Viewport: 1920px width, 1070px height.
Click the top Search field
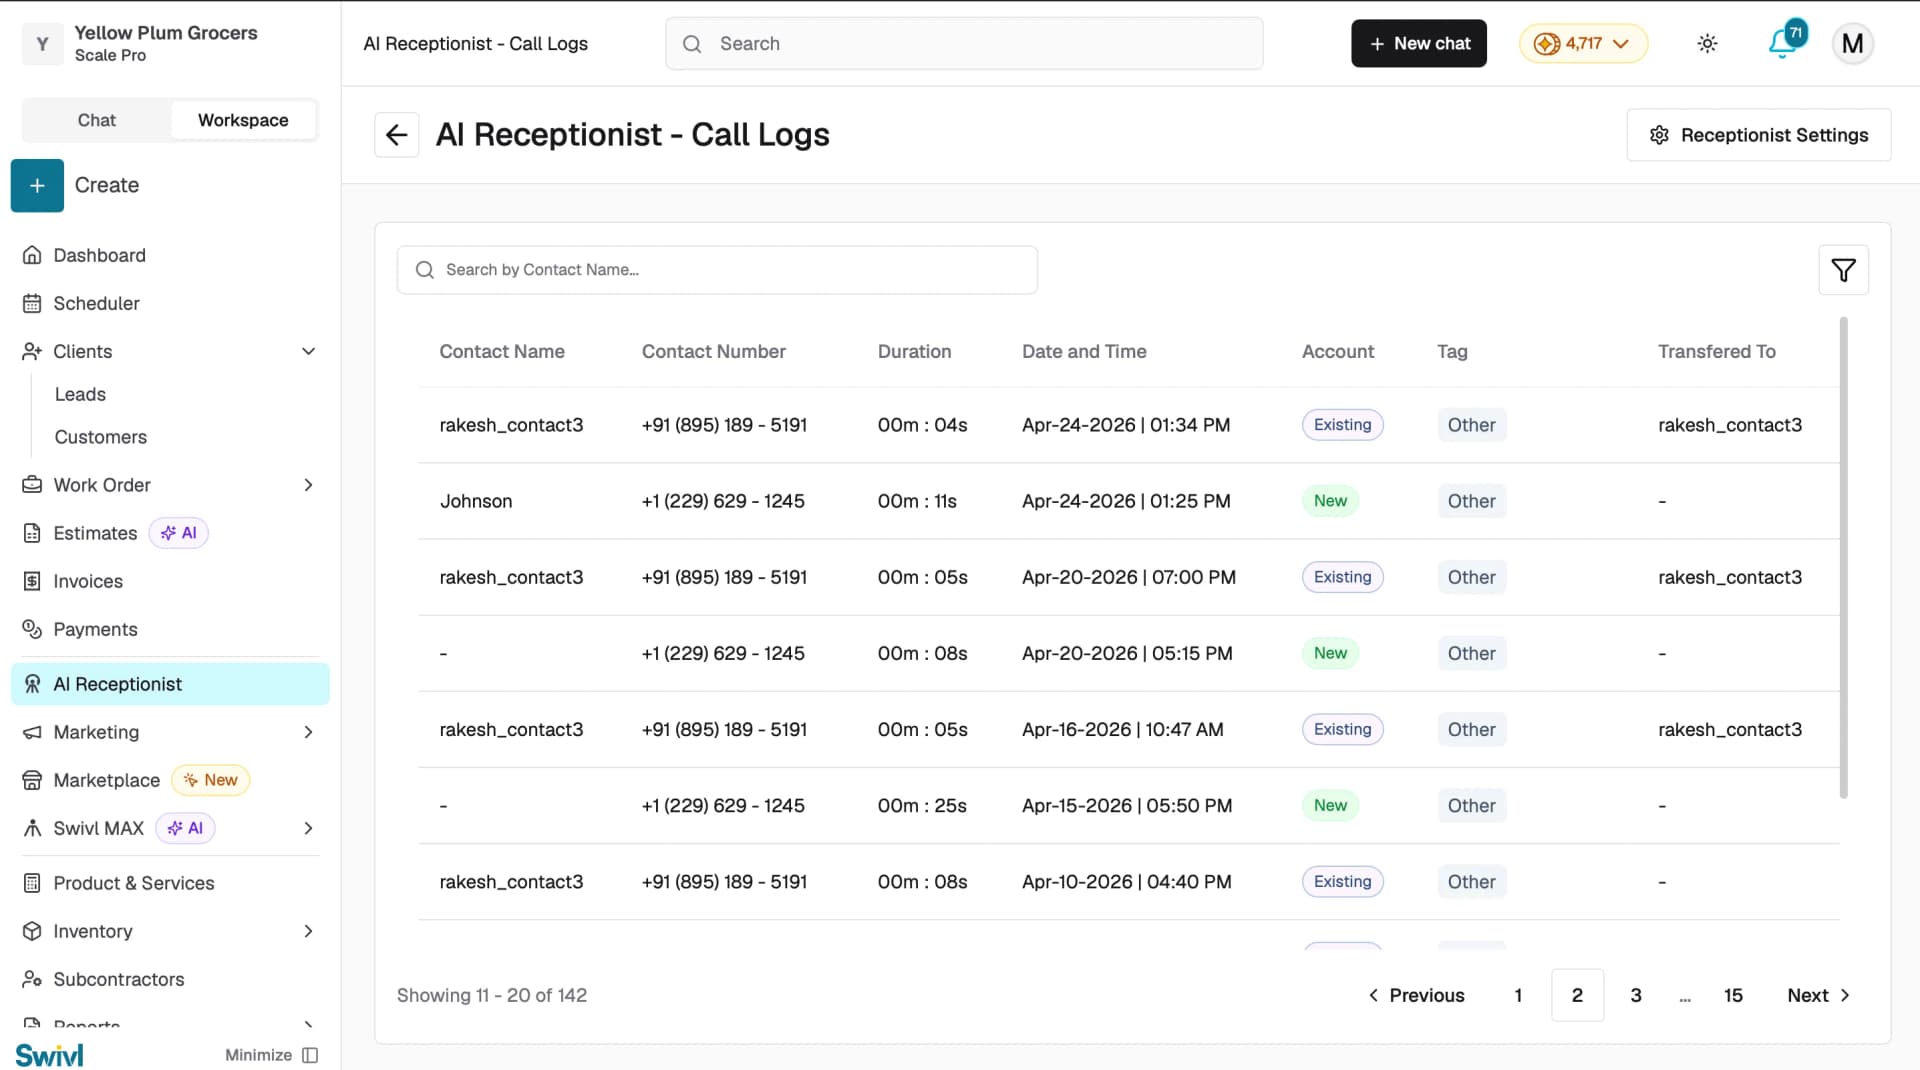[x=964, y=43]
